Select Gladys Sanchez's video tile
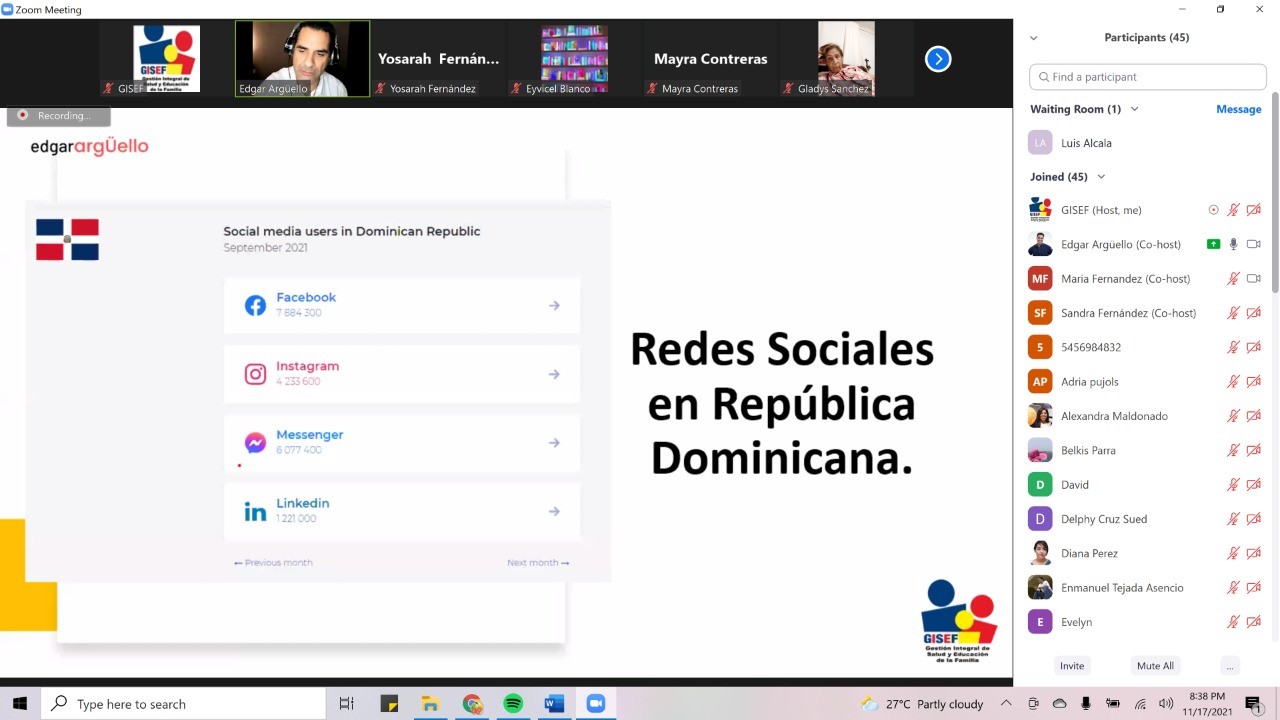The height and width of the screenshot is (720, 1280). click(846, 59)
